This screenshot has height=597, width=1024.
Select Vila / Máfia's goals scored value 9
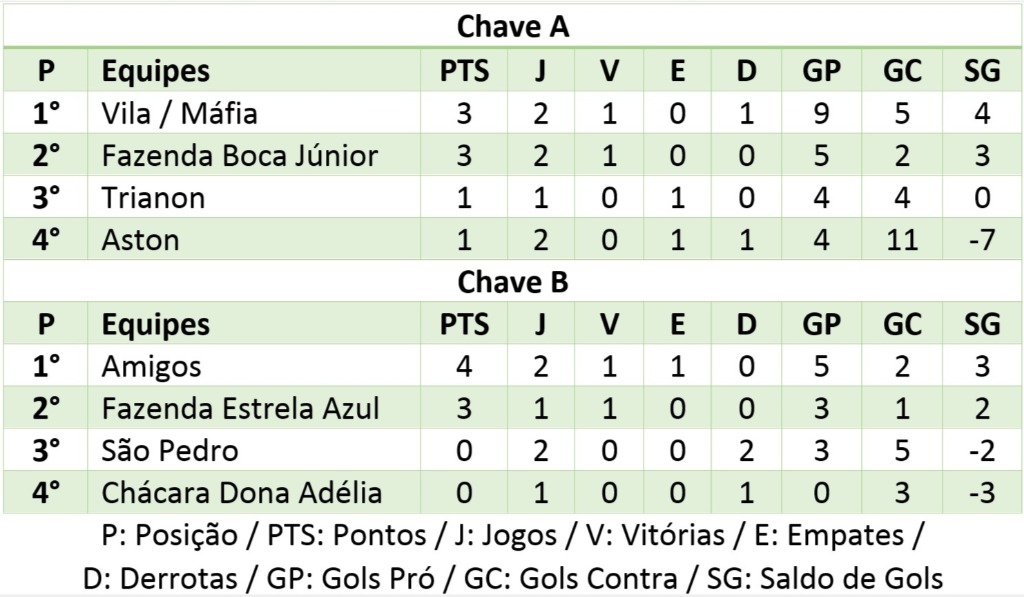coord(821,113)
